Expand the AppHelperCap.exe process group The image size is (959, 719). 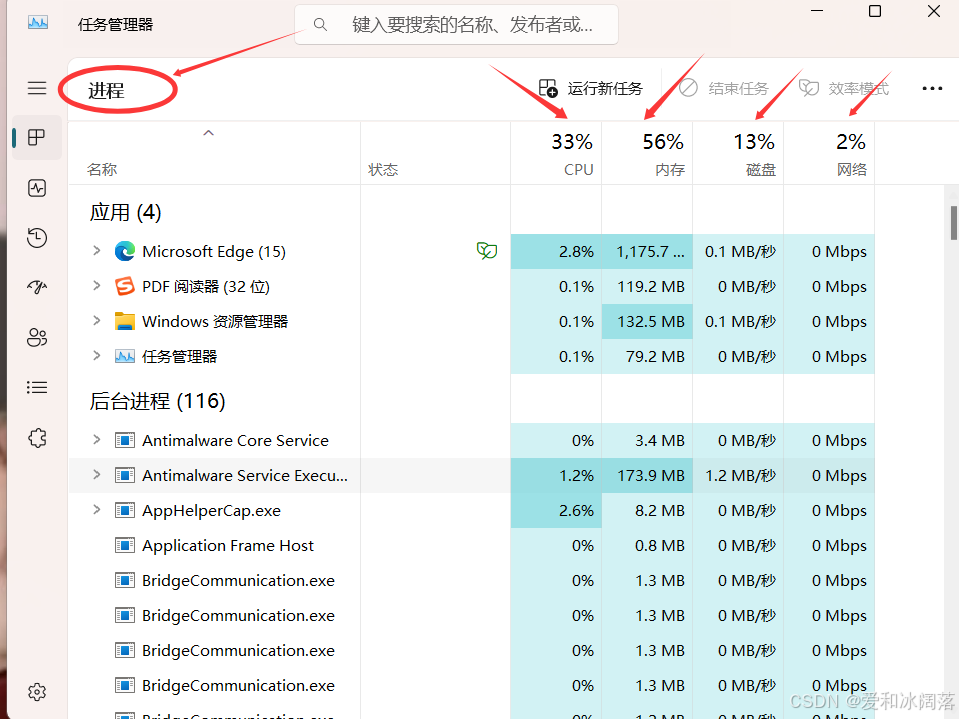tap(97, 509)
